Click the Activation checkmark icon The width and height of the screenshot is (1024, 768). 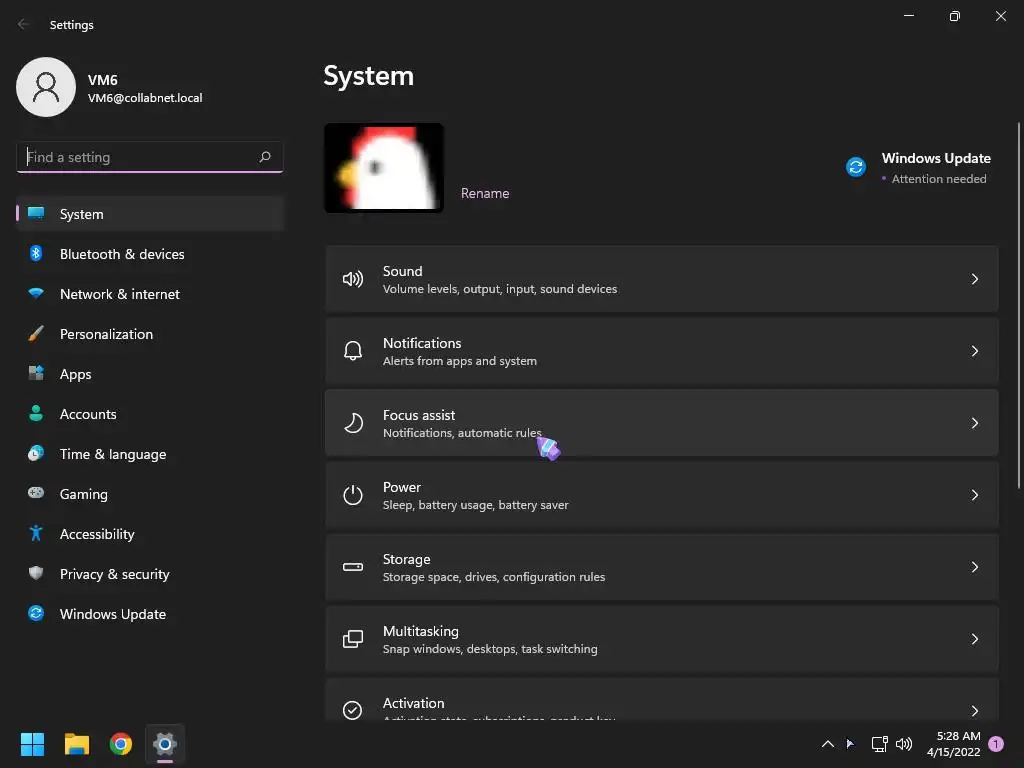point(353,710)
